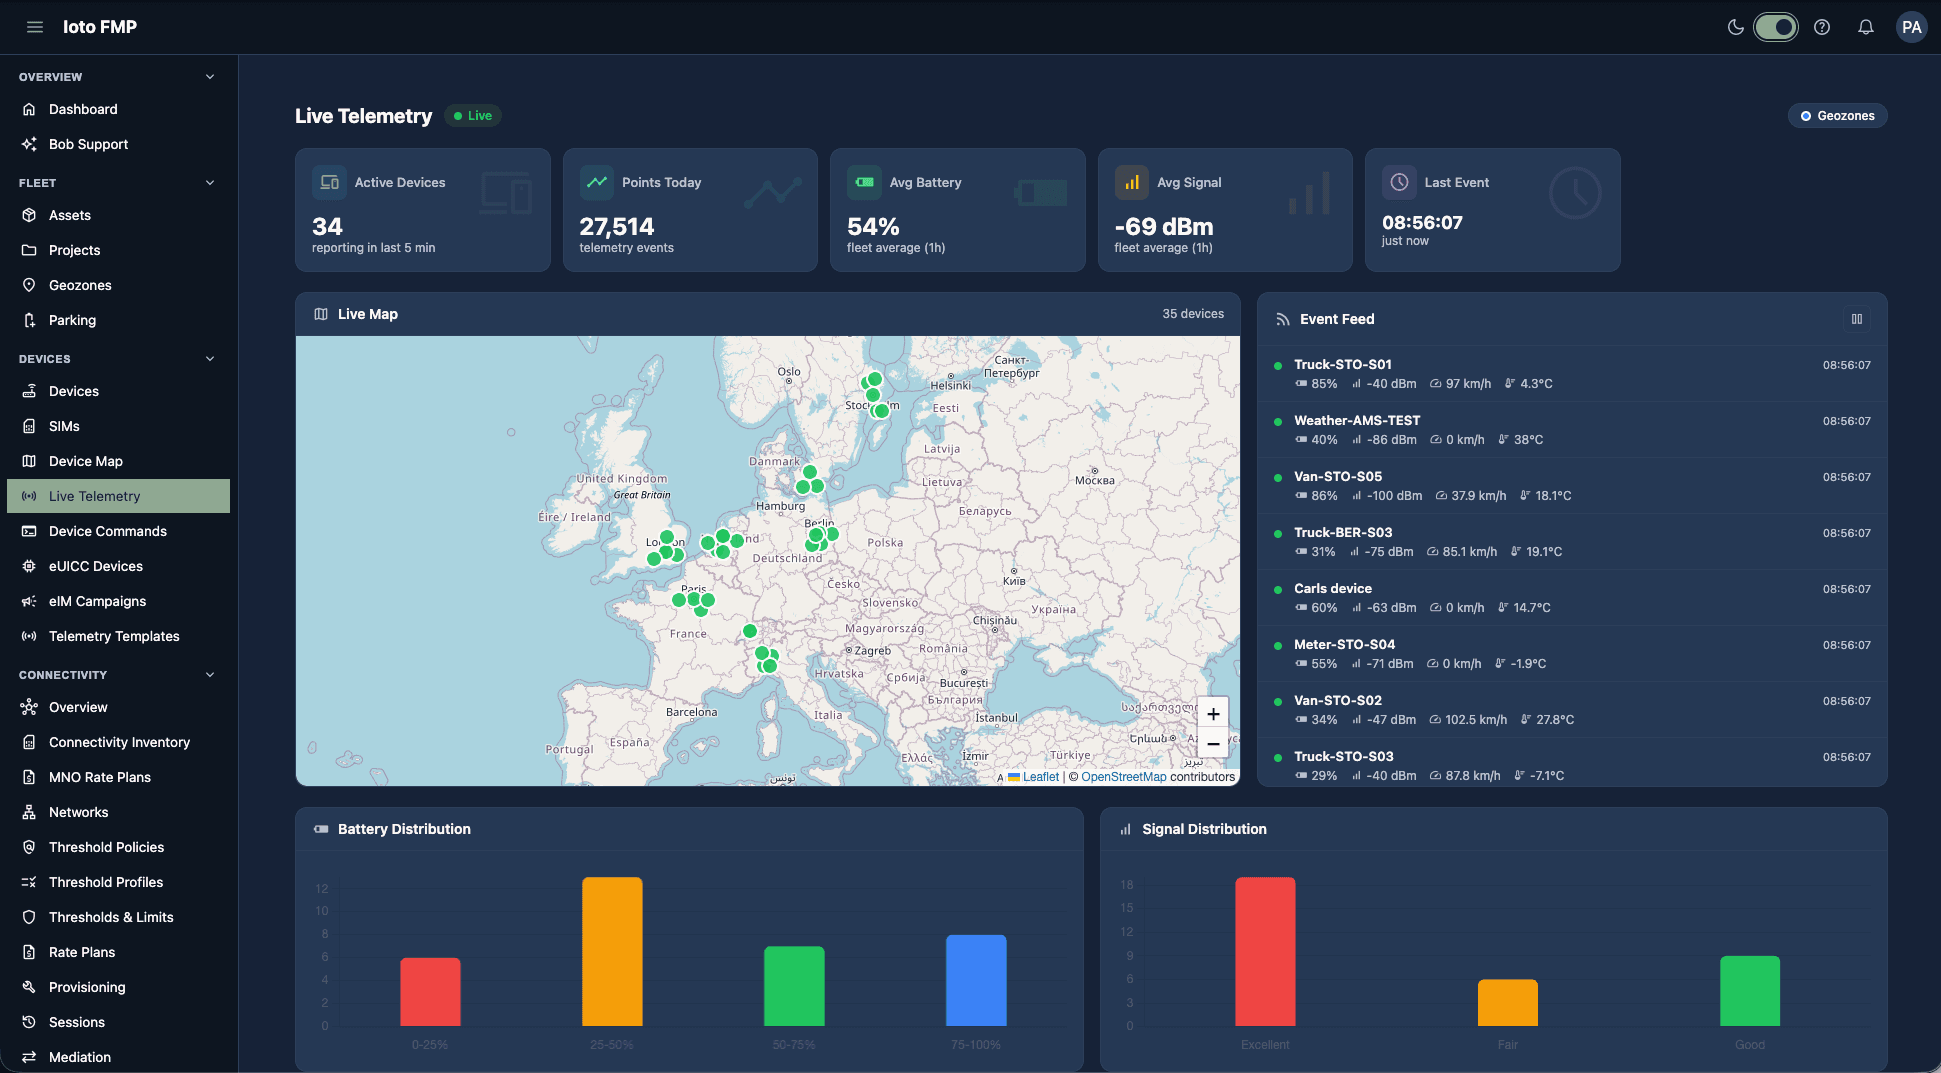Select the Weather-AMS-TEST event row
Image resolution: width=1941 pixels, height=1073 pixels.
(1572, 430)
